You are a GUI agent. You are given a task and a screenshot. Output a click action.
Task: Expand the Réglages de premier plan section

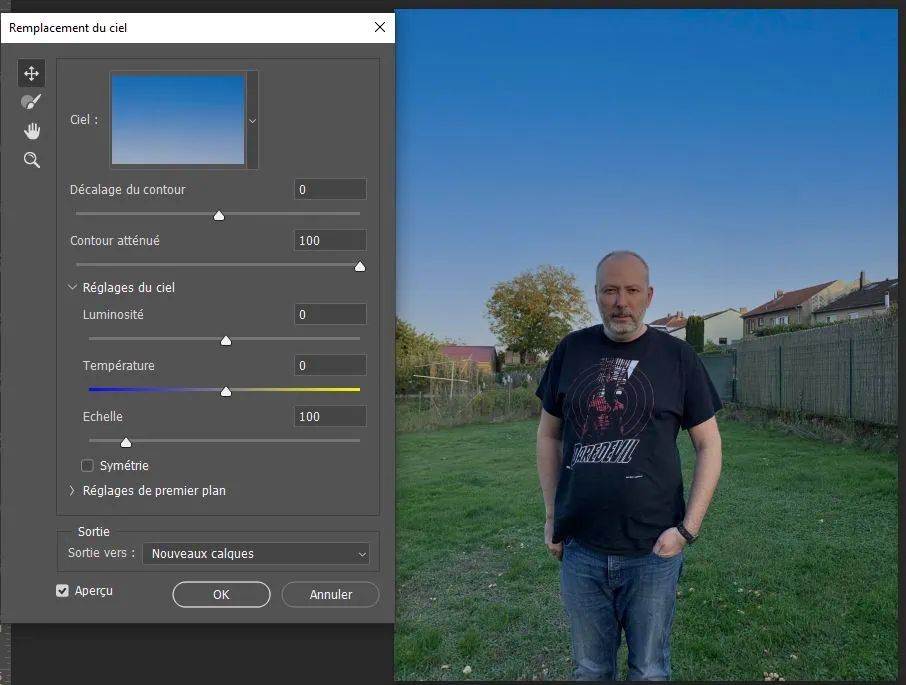click(x=72, y=491)
